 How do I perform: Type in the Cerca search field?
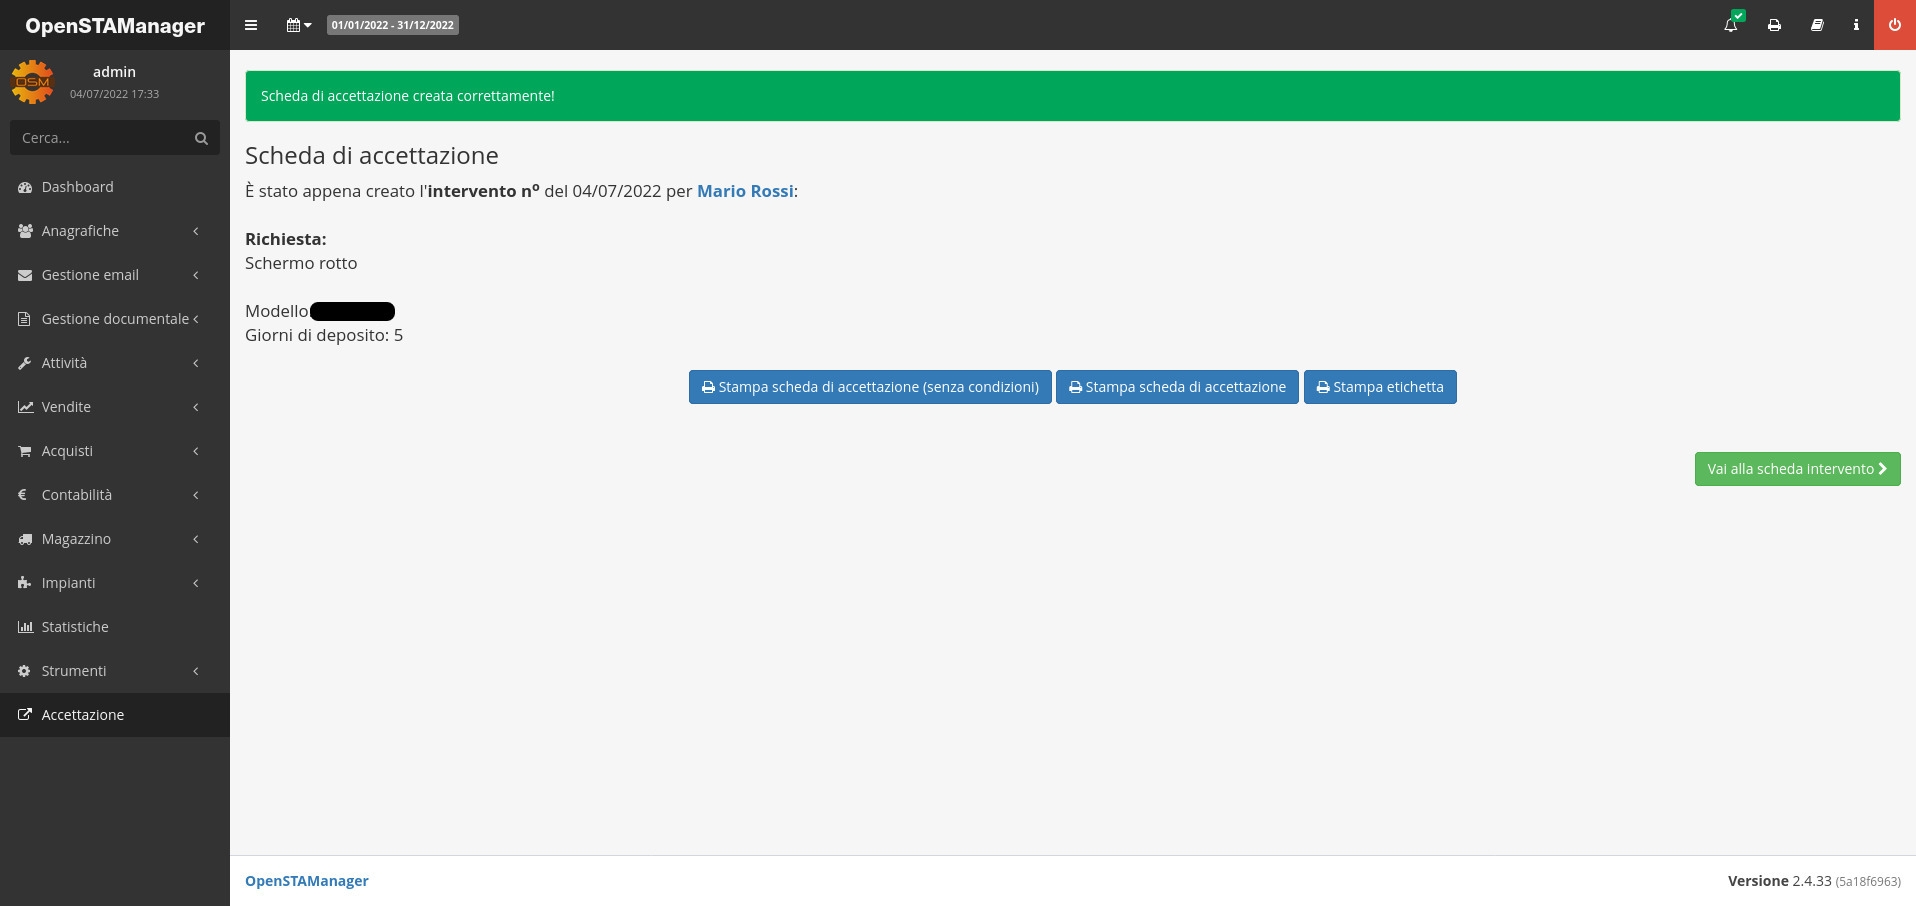click(100, 138)
